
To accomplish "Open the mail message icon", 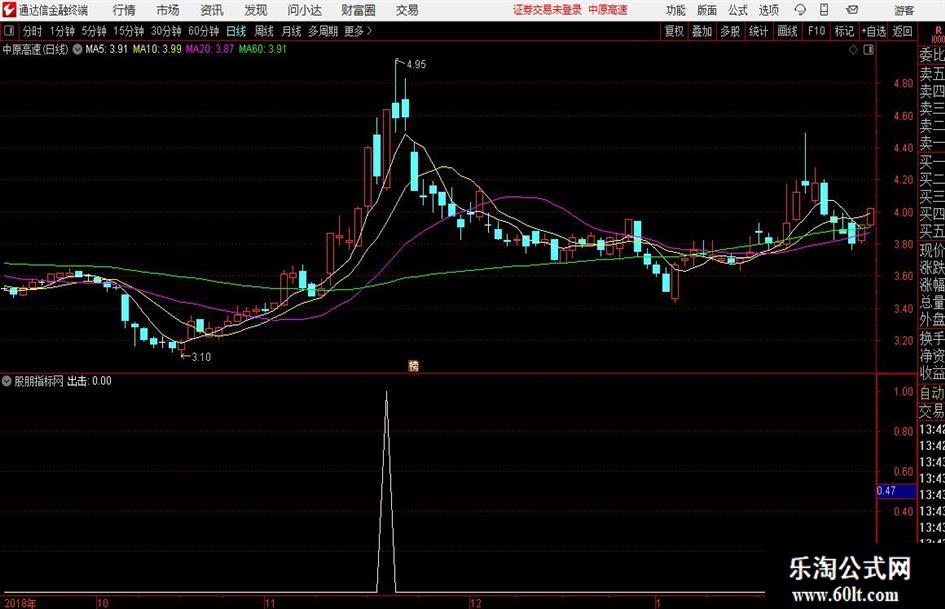I will [x=852, y=10].
